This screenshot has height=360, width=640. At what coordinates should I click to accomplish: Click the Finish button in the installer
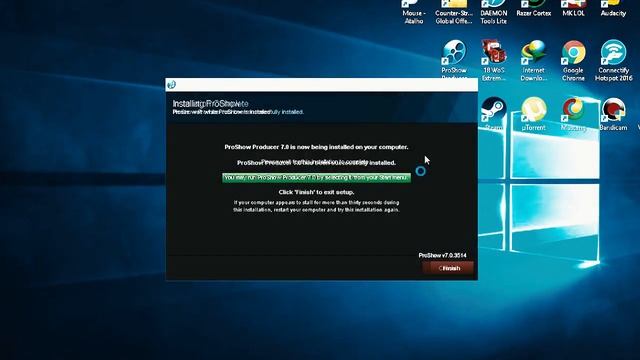coord(448,268)
